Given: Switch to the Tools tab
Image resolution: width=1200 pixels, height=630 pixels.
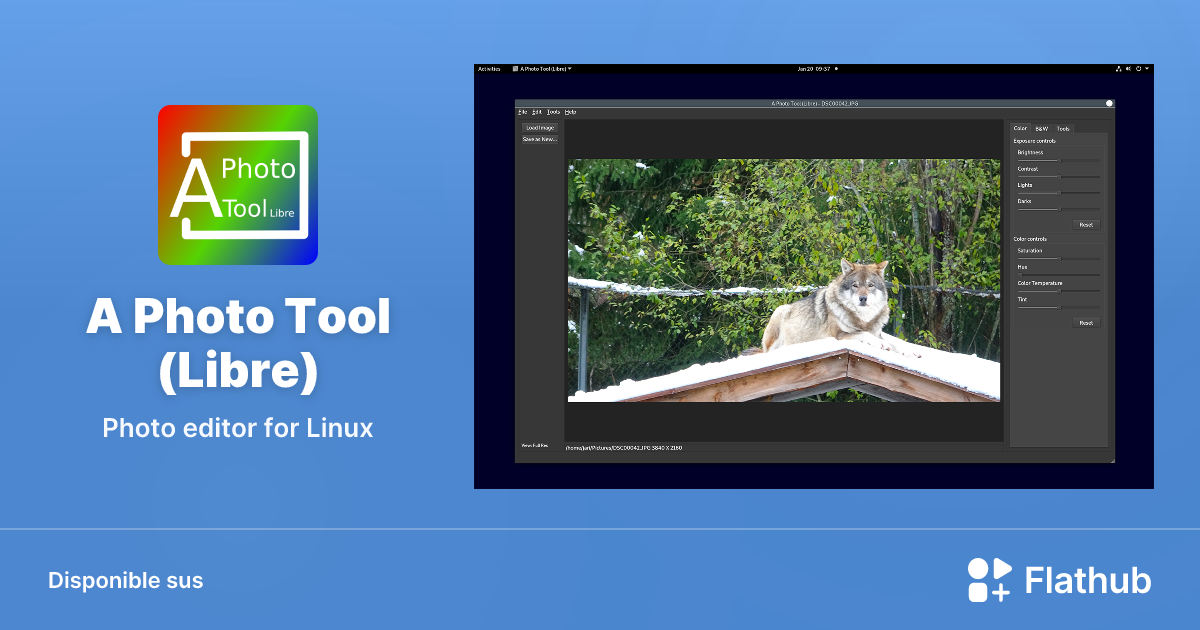Looking at the screenshot, I should (1063, 128).
